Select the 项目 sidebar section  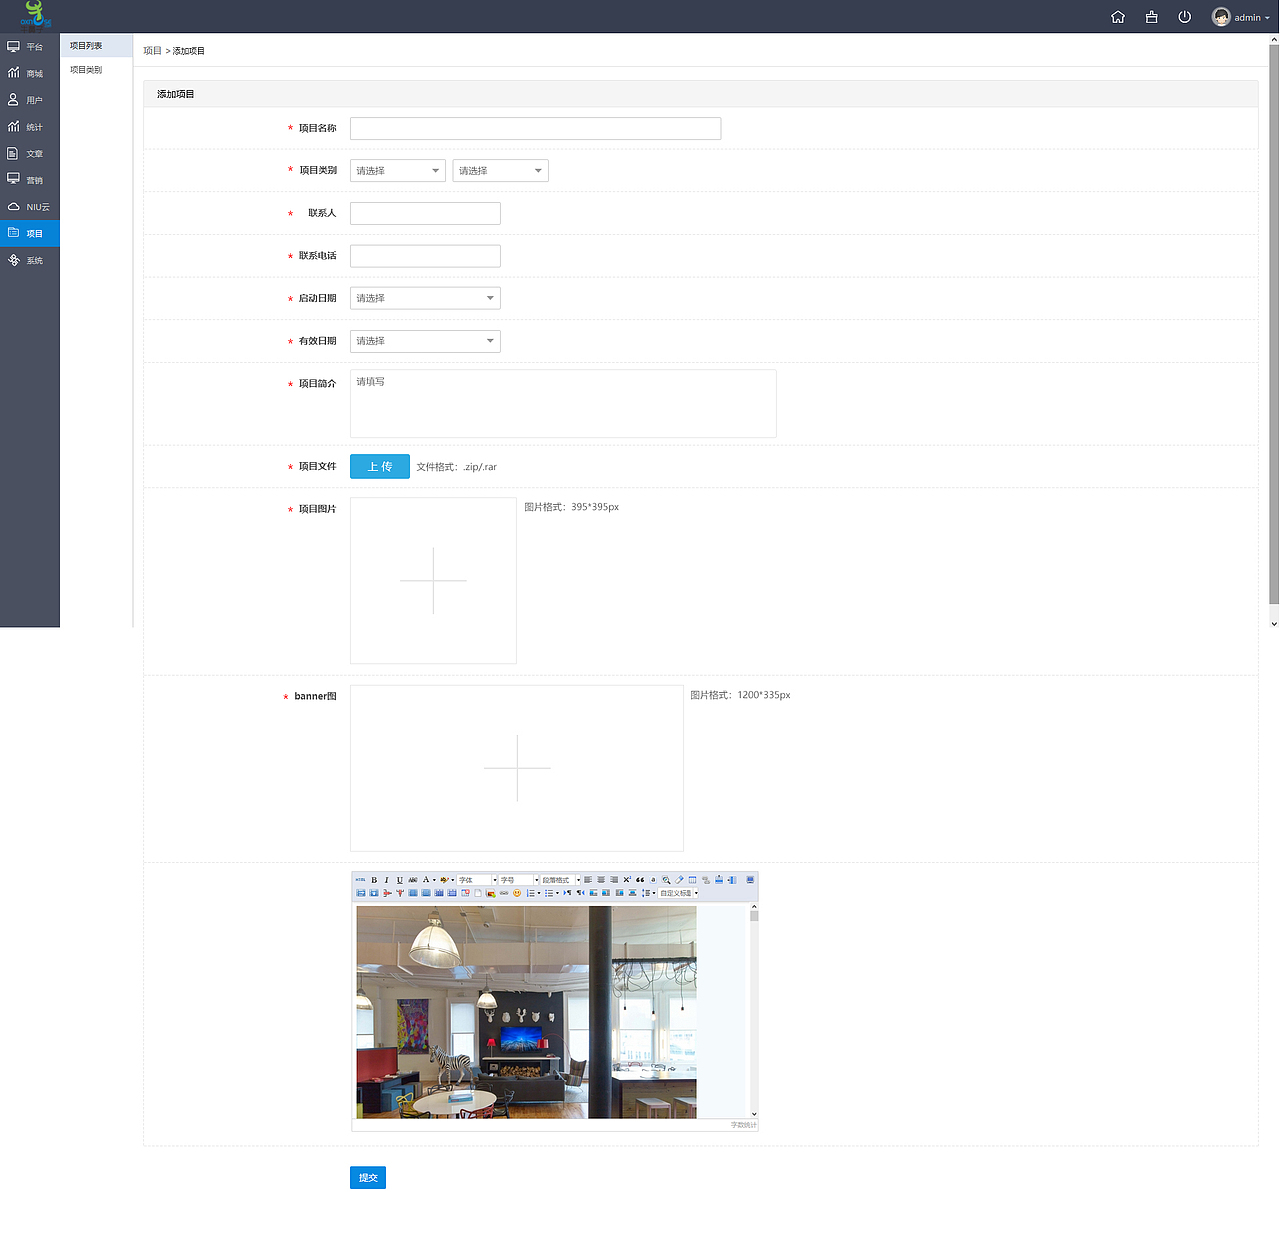(30, 233)
